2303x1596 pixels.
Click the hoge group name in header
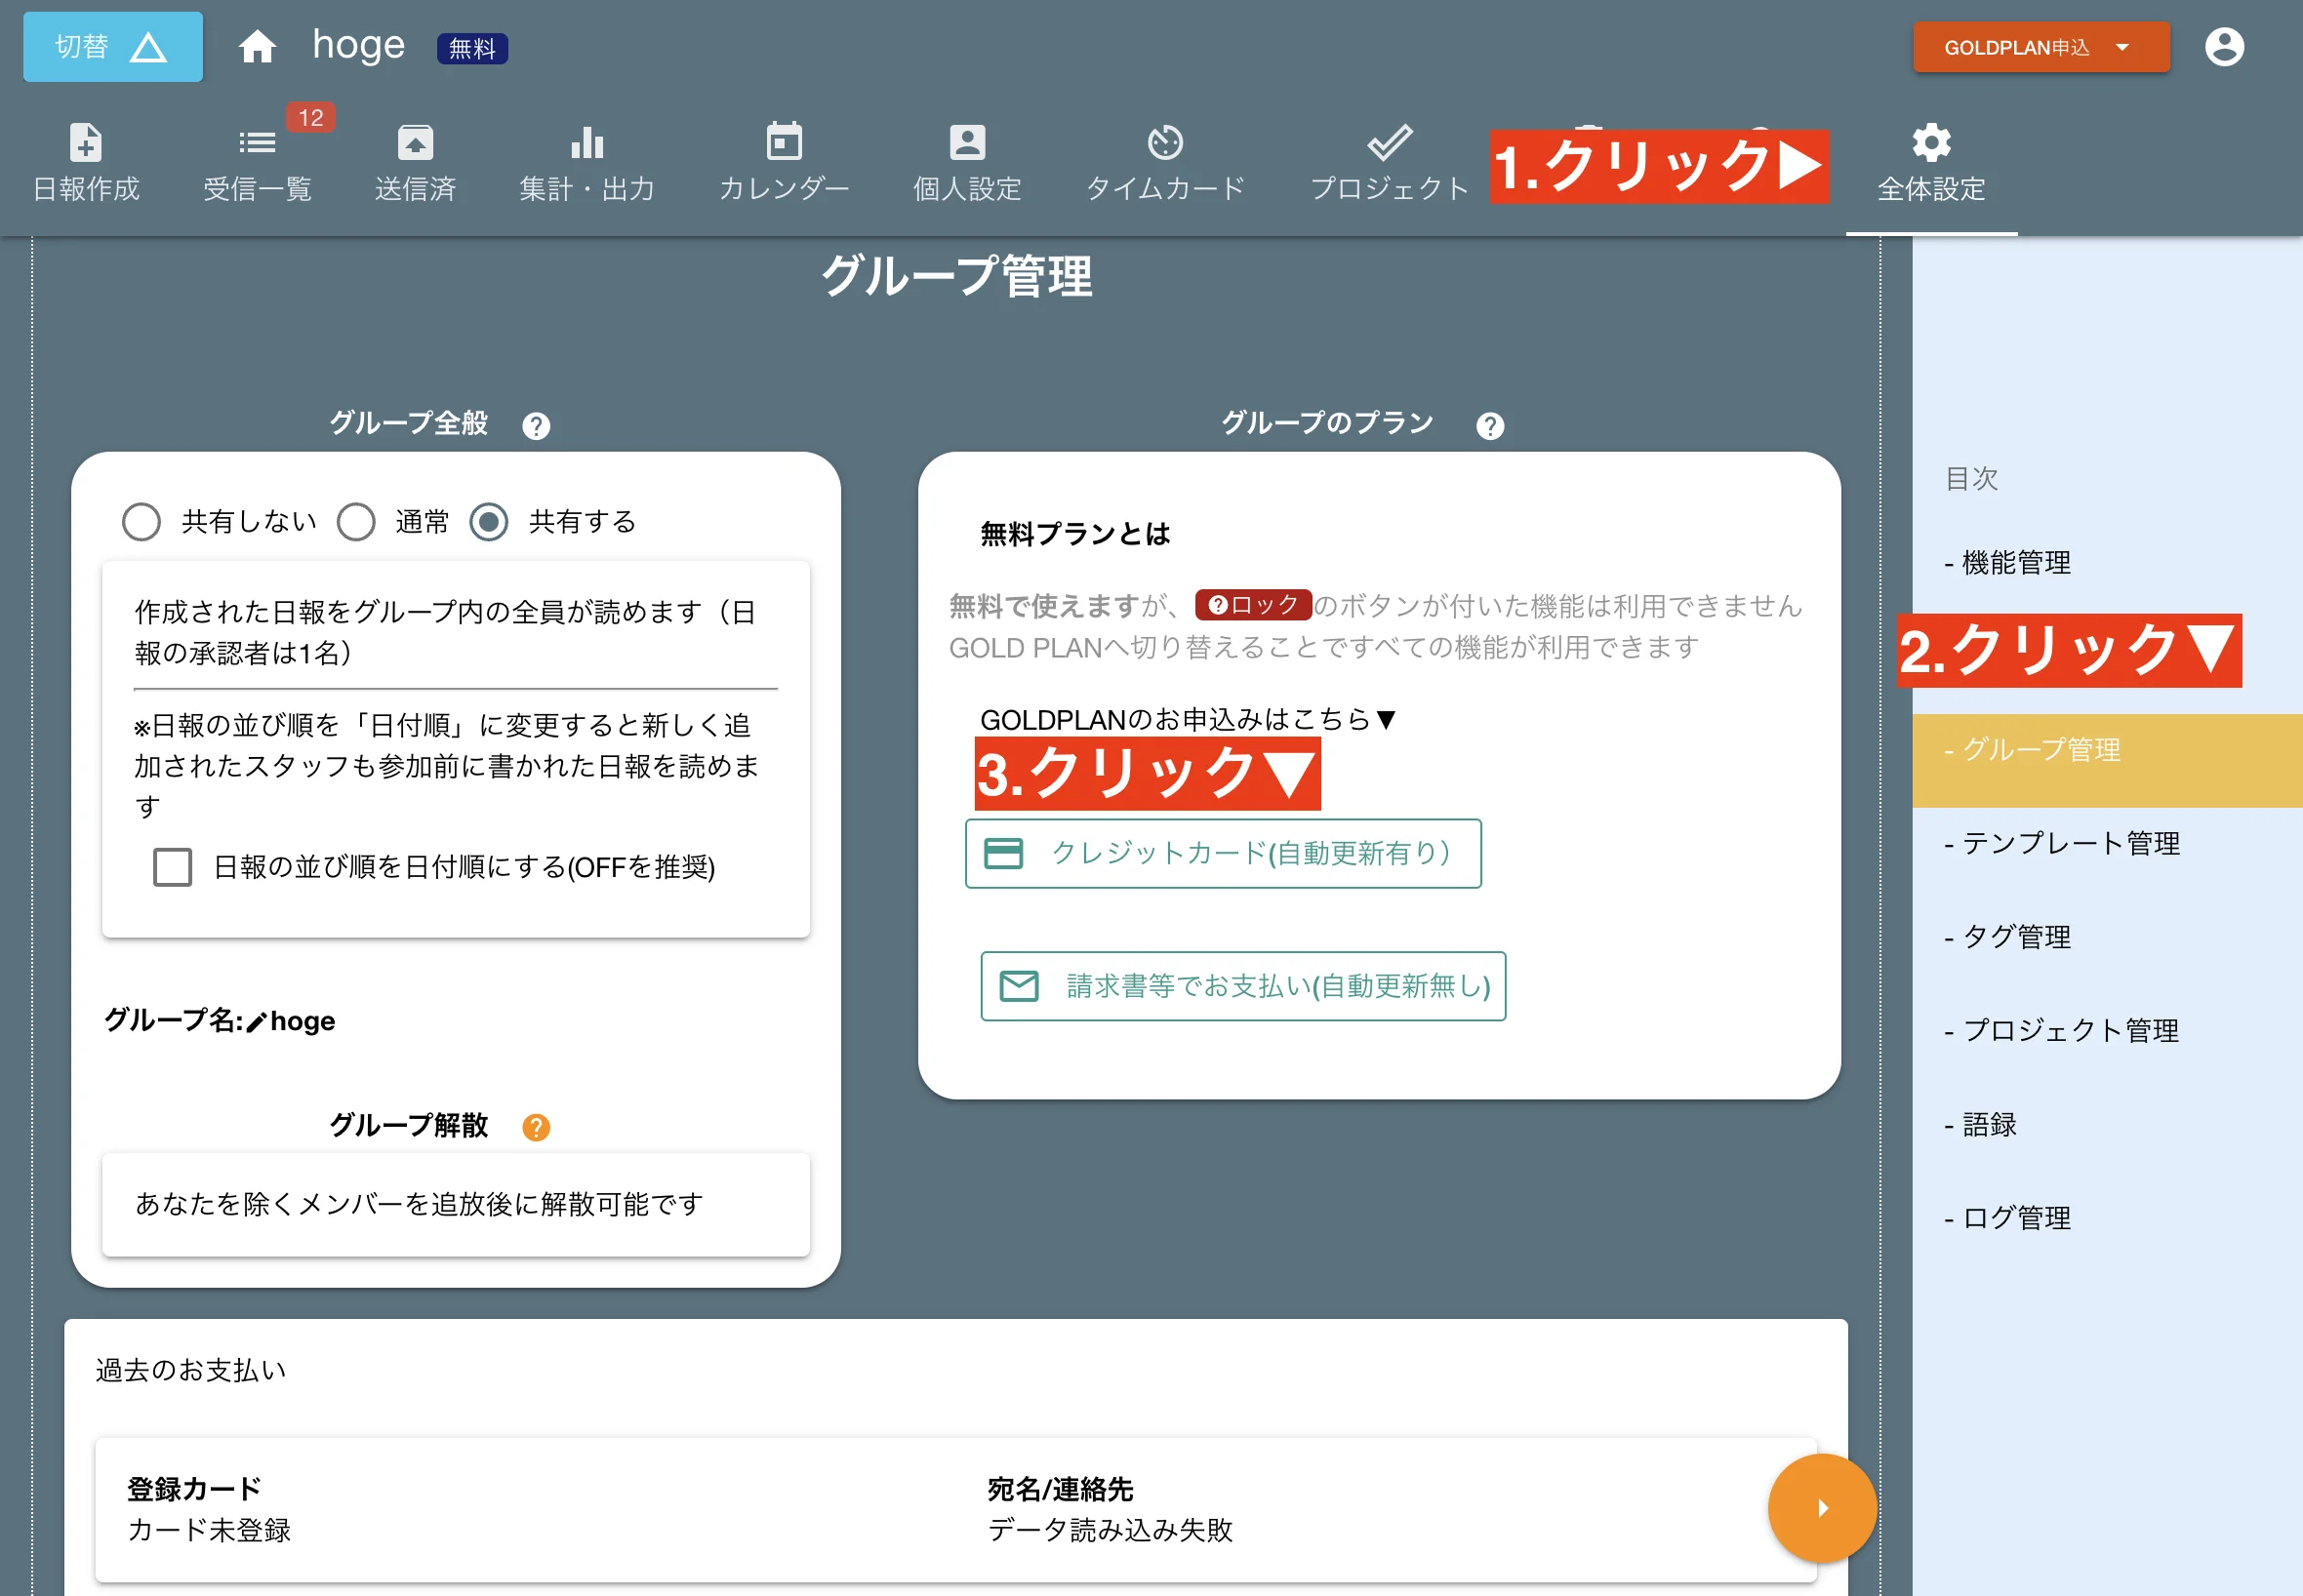click(358, 46)
